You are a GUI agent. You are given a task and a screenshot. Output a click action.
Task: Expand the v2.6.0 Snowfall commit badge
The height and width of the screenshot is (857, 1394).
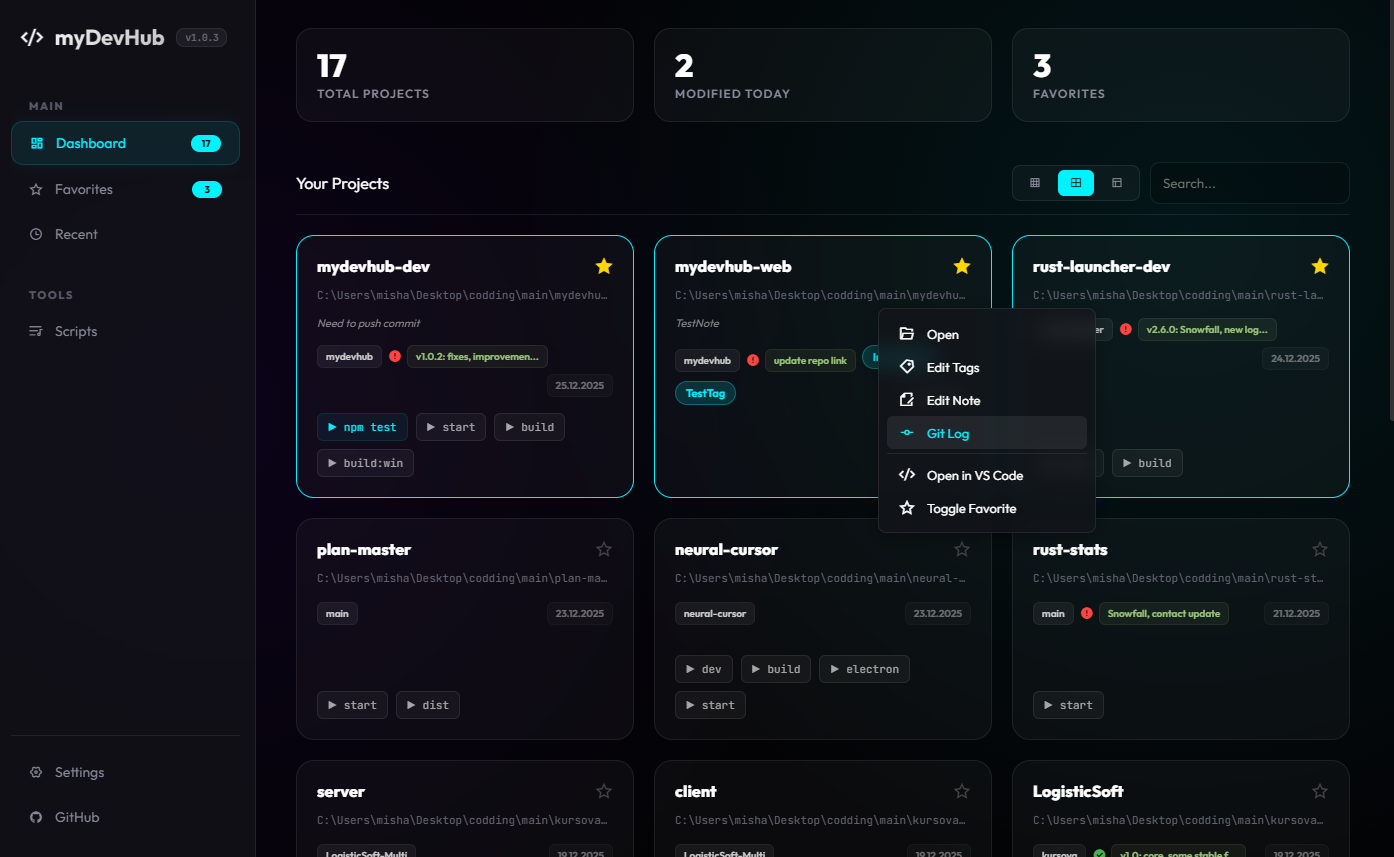1207,329
